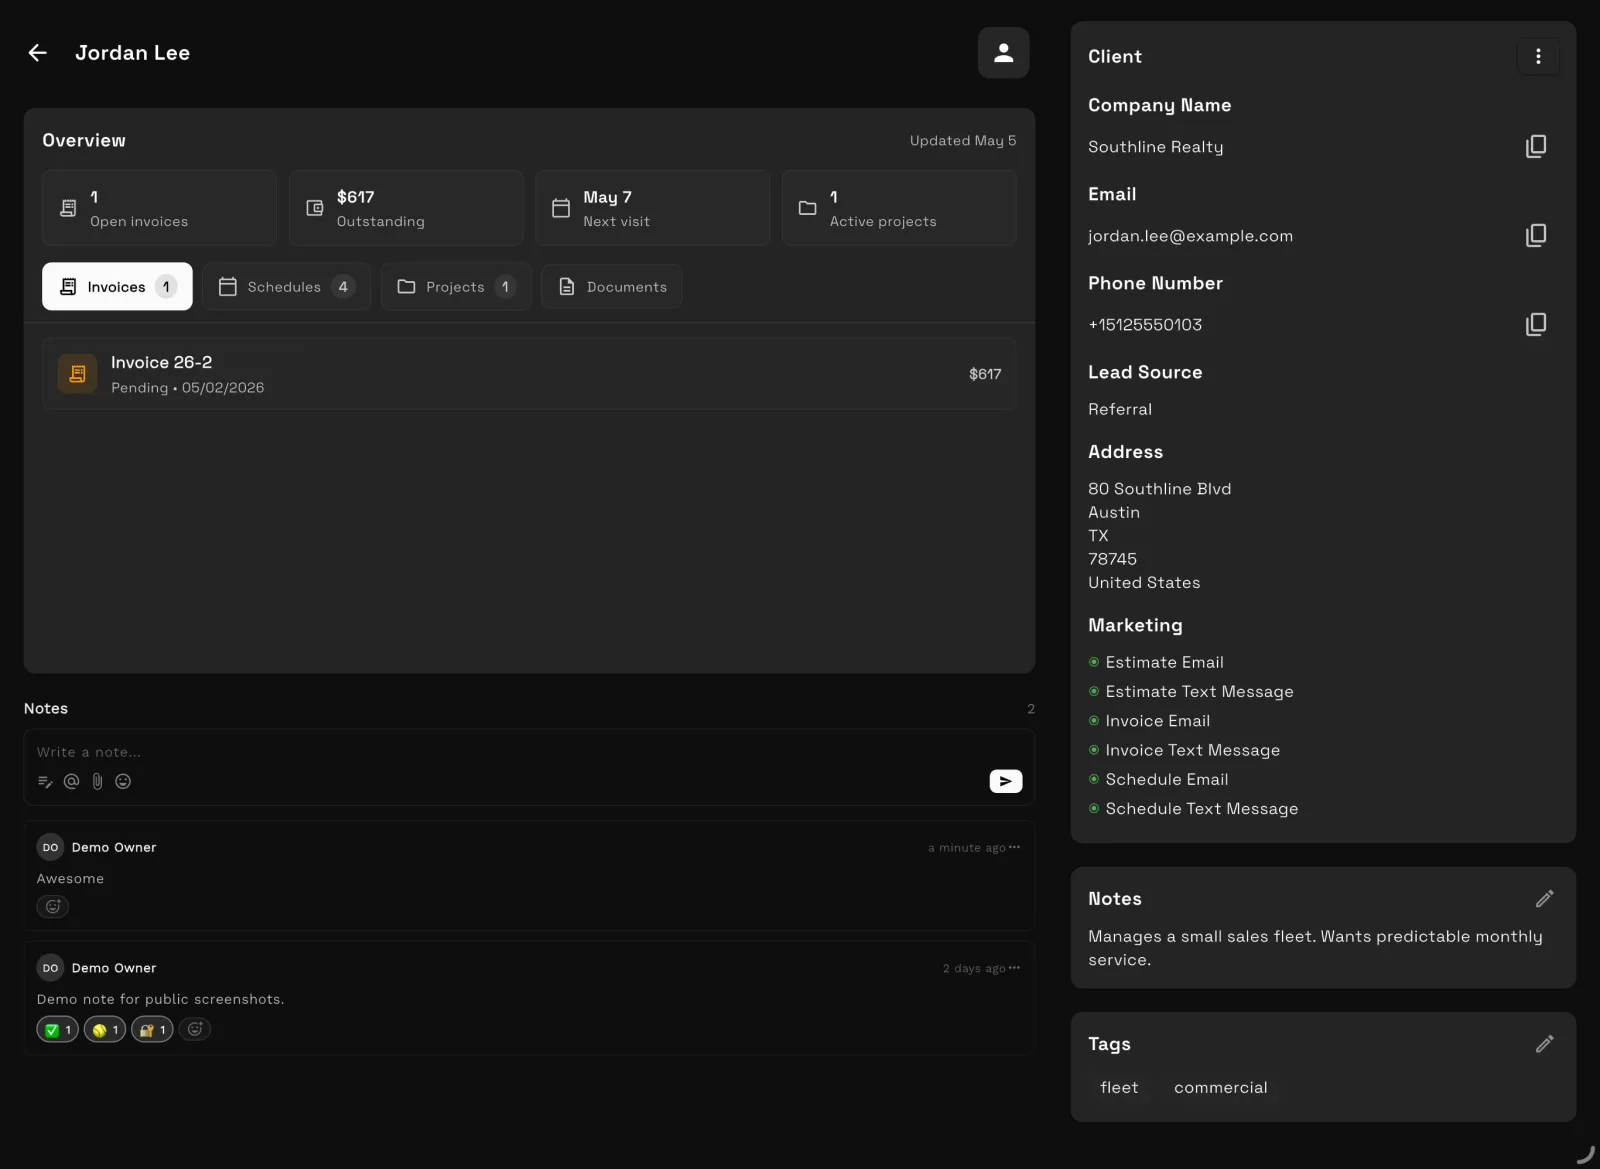Switch to the Projects tab
Viewport: 1600px width, 1169px height.
coord(456,287)
